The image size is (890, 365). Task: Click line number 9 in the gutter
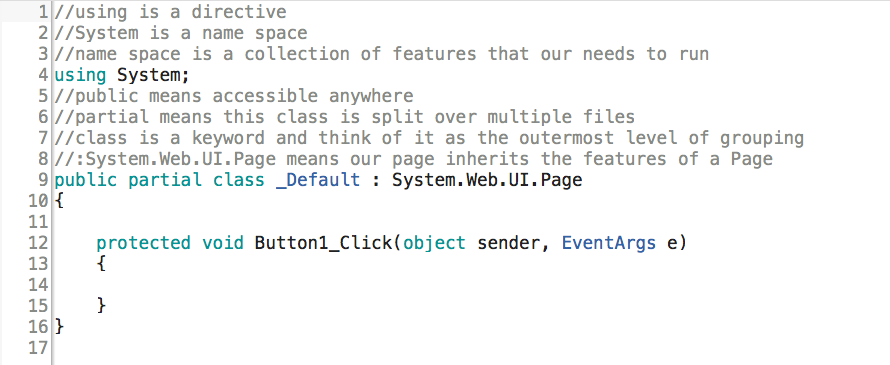click(x=44, y=180)
